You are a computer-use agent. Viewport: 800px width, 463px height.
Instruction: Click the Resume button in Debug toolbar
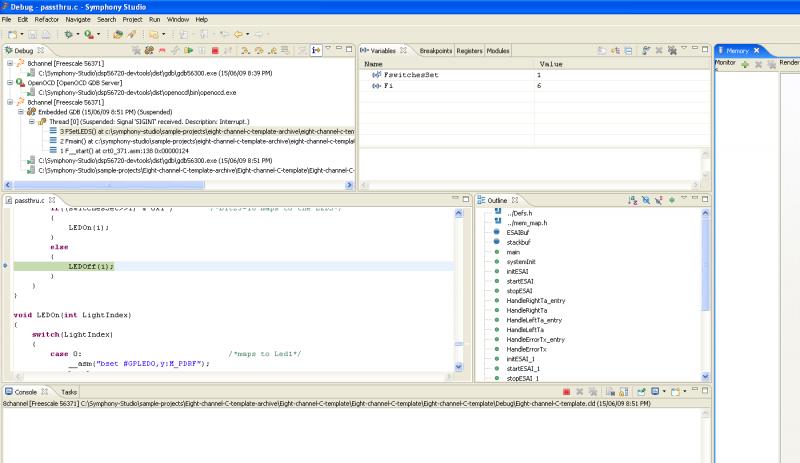(187, 50)
